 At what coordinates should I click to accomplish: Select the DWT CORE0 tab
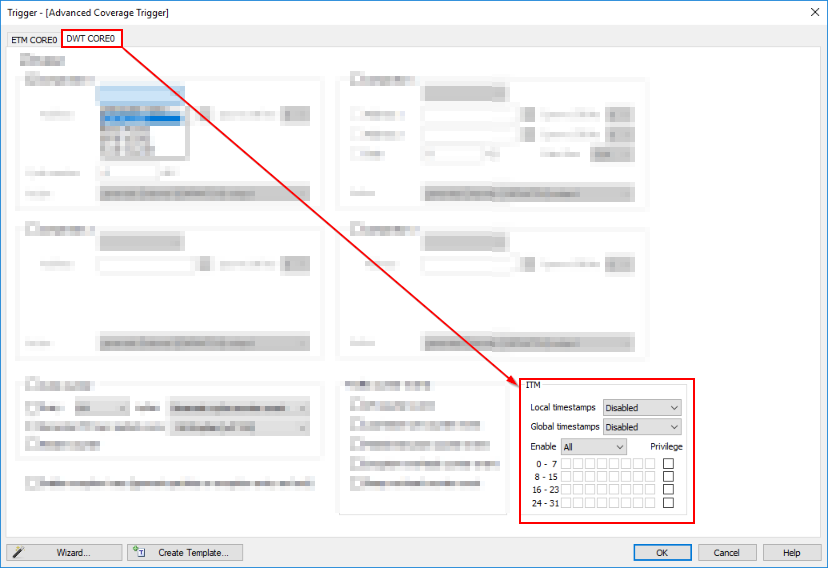(91, 39)
